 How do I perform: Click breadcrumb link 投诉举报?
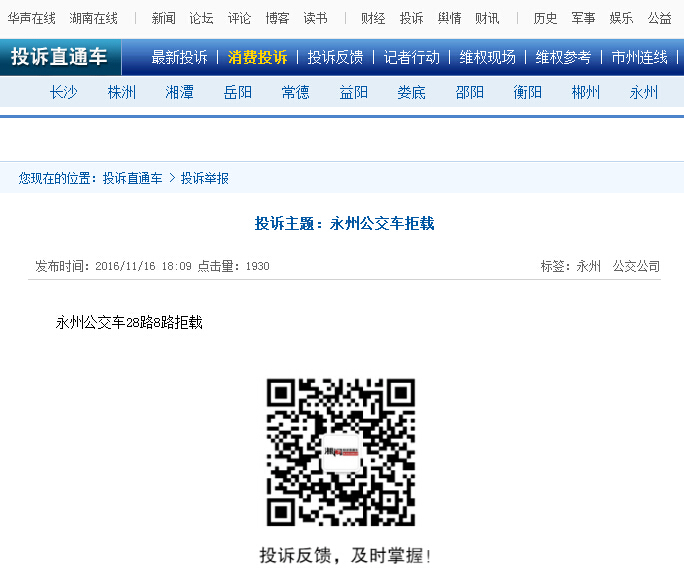point(205,178)
